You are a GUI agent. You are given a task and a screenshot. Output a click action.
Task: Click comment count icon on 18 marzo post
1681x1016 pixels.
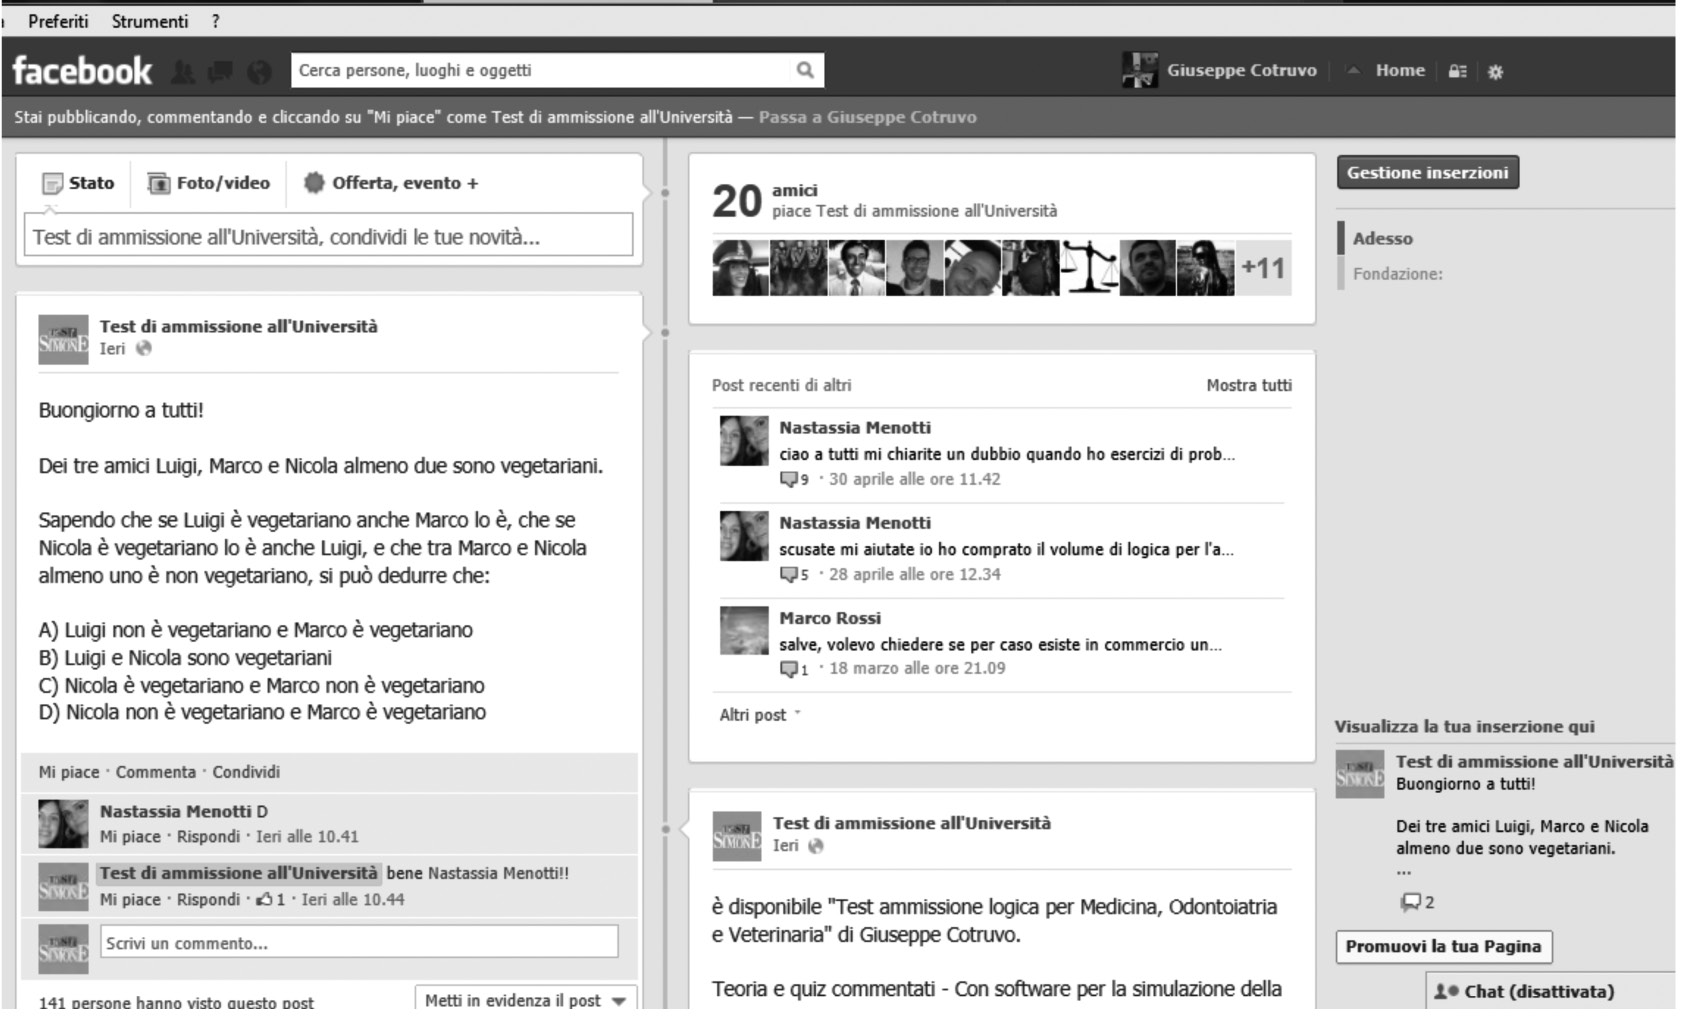[788, 669]
